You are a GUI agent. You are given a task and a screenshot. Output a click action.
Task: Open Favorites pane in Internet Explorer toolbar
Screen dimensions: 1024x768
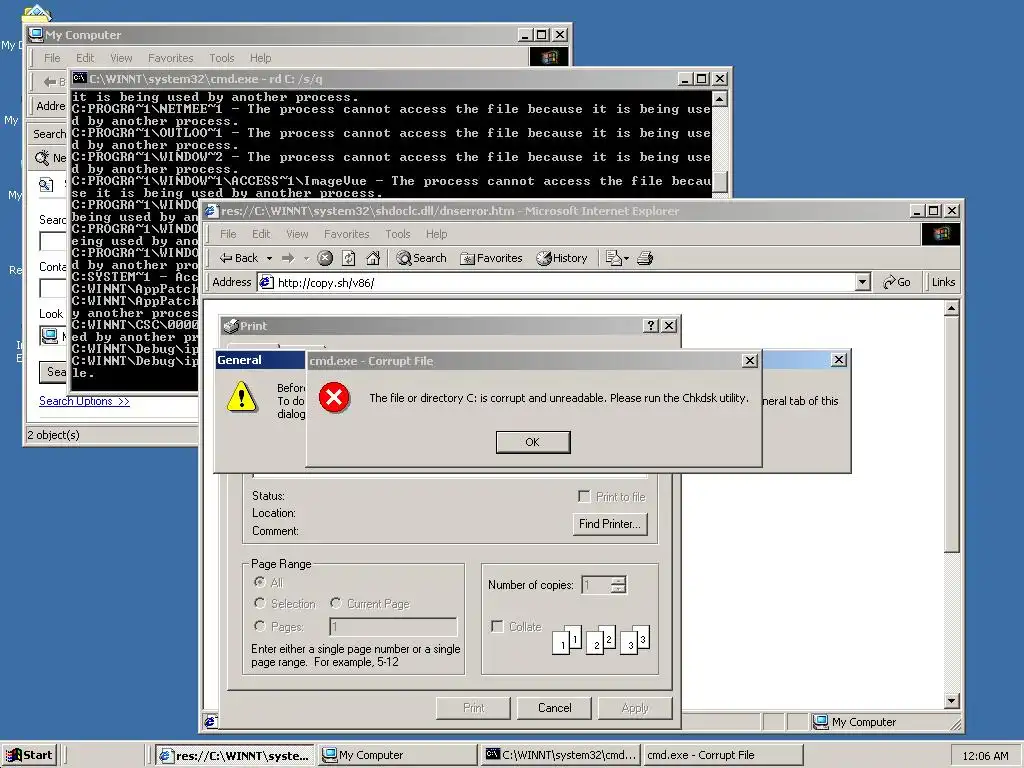[491, 258]
